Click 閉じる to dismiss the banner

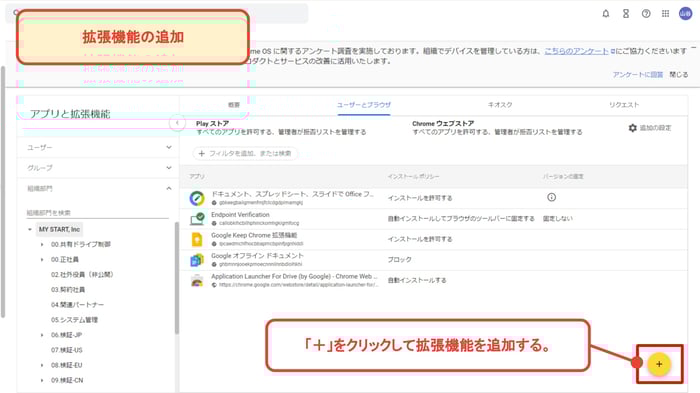click(679, 75)
